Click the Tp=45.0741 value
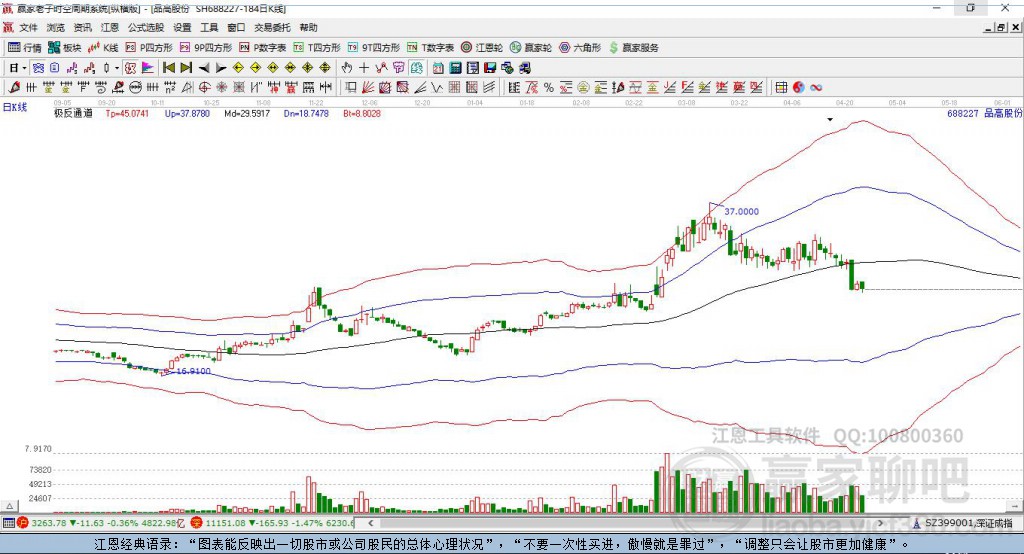Viewport: 1024px width, 554px height. [127, 113]
